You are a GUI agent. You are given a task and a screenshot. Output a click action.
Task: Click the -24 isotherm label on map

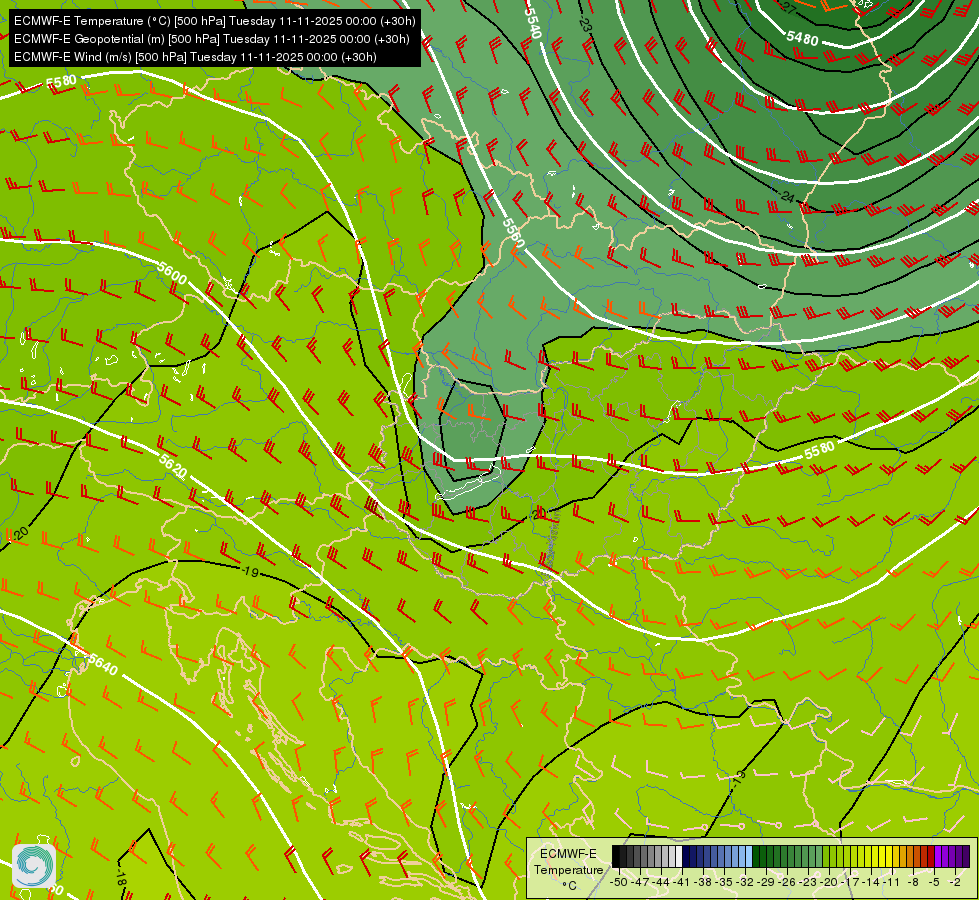point(787,197)
